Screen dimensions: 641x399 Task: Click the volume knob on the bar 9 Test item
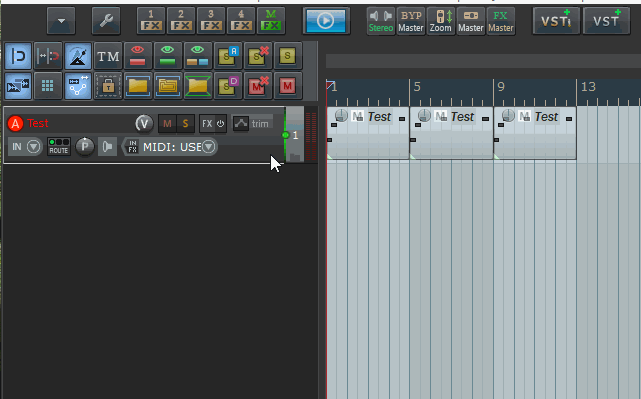pyautogui.click(x=508, y=116)
